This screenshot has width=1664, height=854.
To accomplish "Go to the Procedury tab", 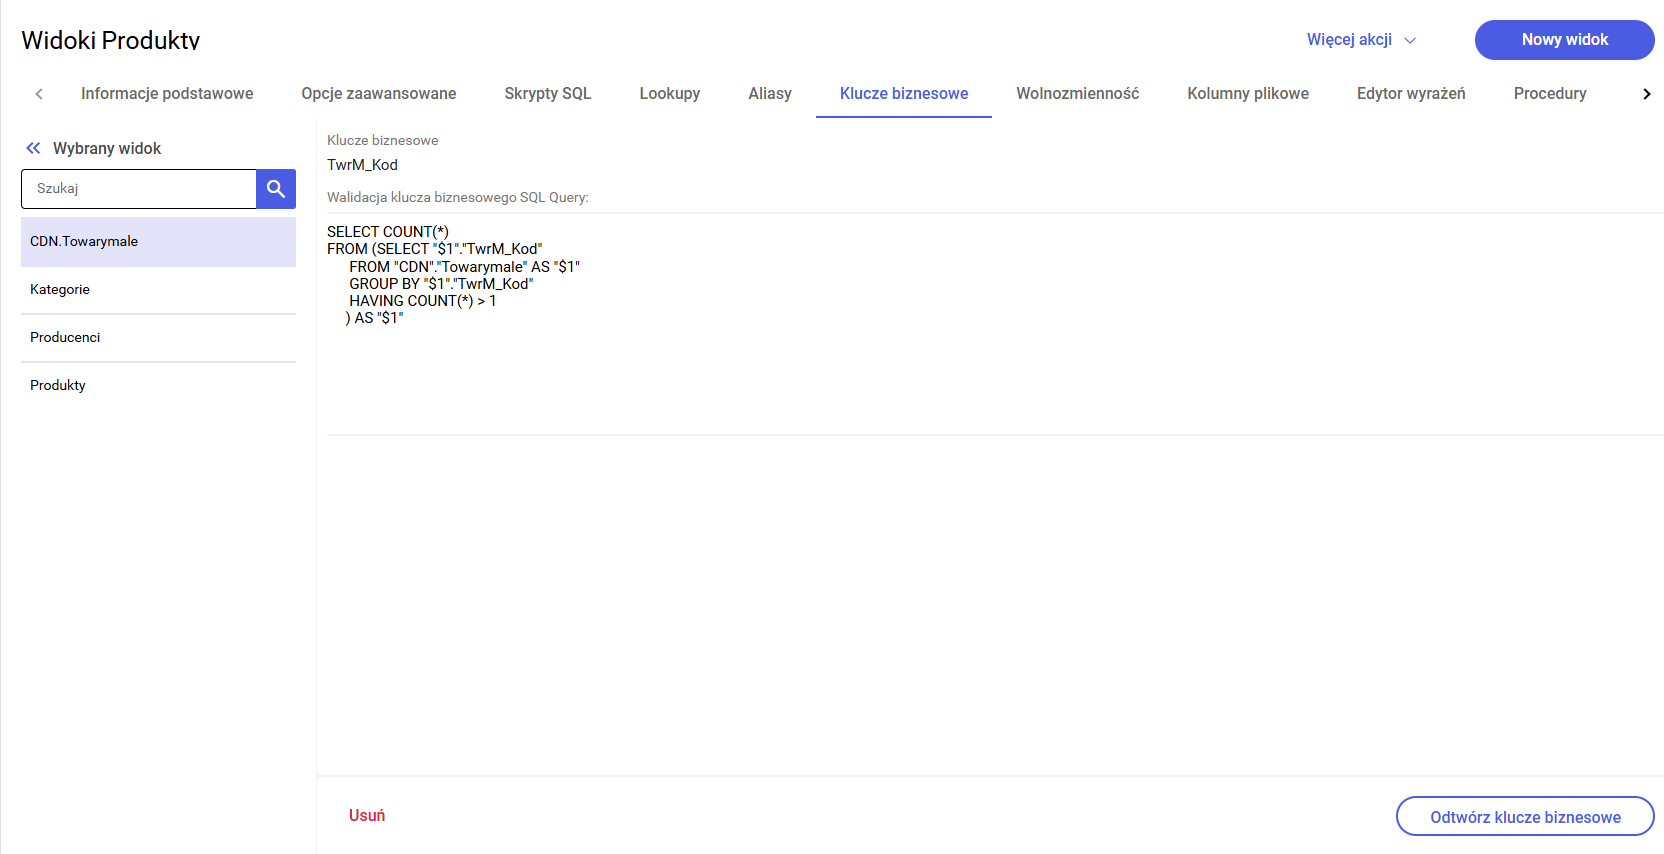I will [x=1550, y=94].
